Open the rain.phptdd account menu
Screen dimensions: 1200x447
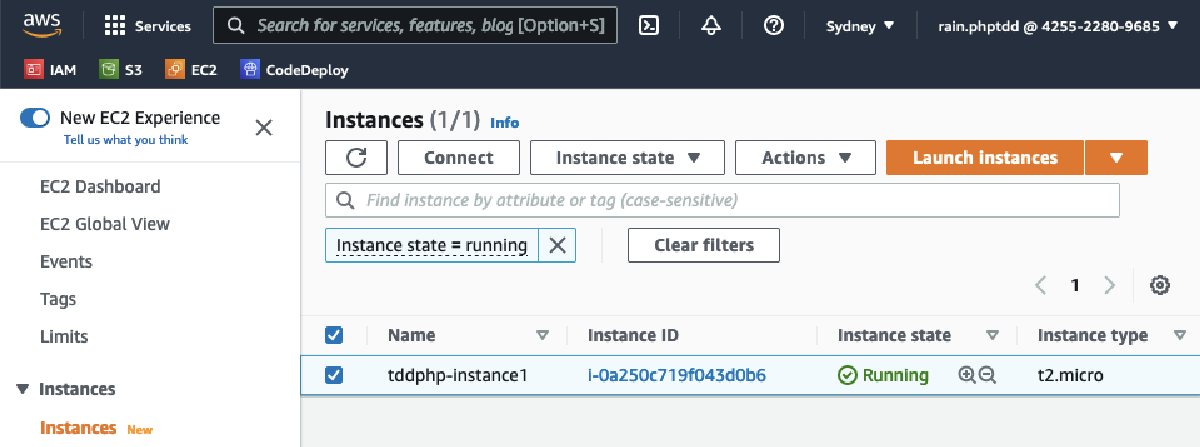coord(1058,26)
